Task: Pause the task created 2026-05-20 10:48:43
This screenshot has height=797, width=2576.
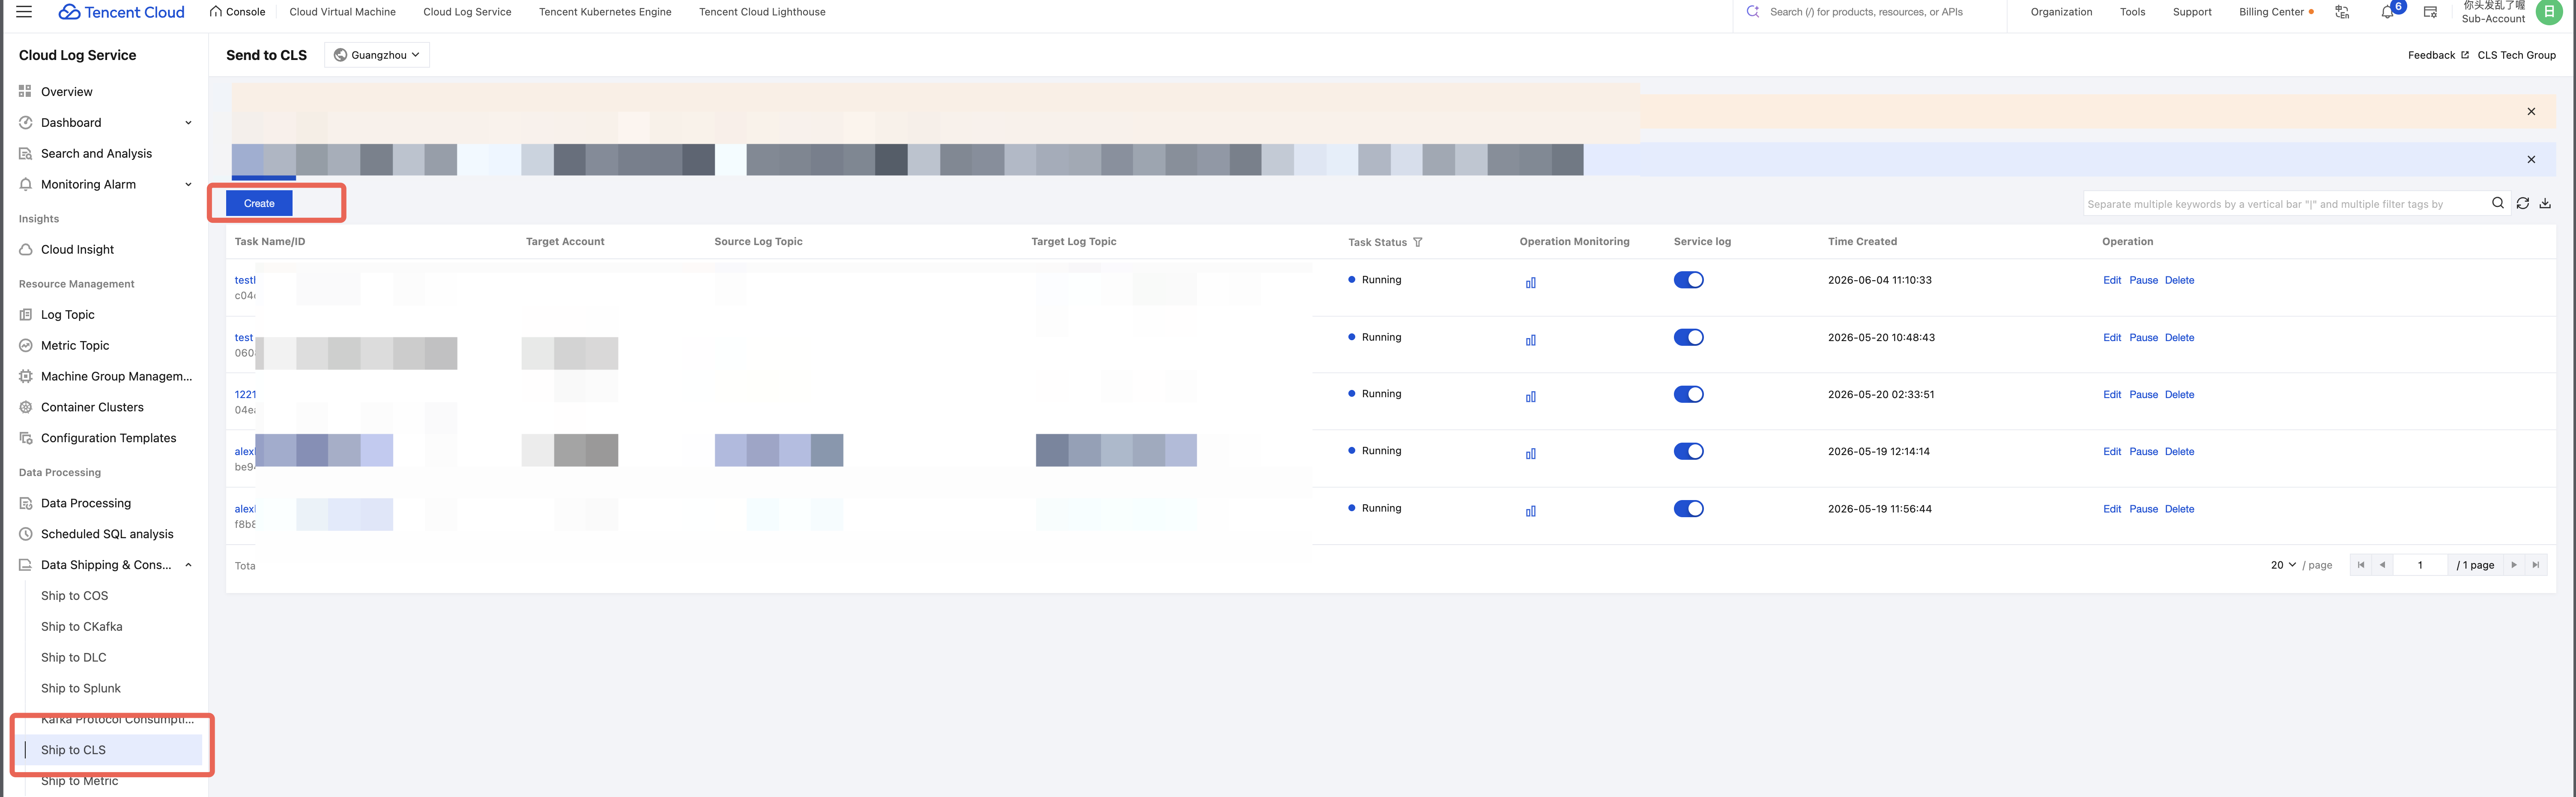Action: pyautogui.click(x=2143, y=338)
